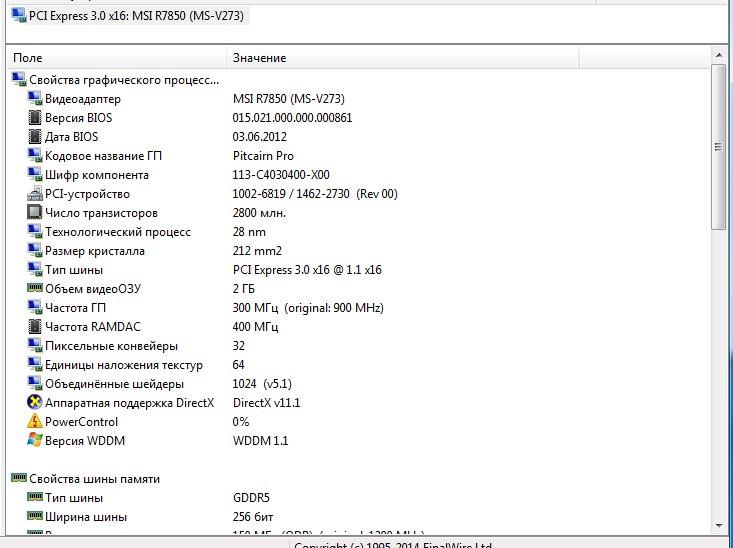Select the 'DirectX v11.1' value
733x548 pixels.
pos(266,403)
